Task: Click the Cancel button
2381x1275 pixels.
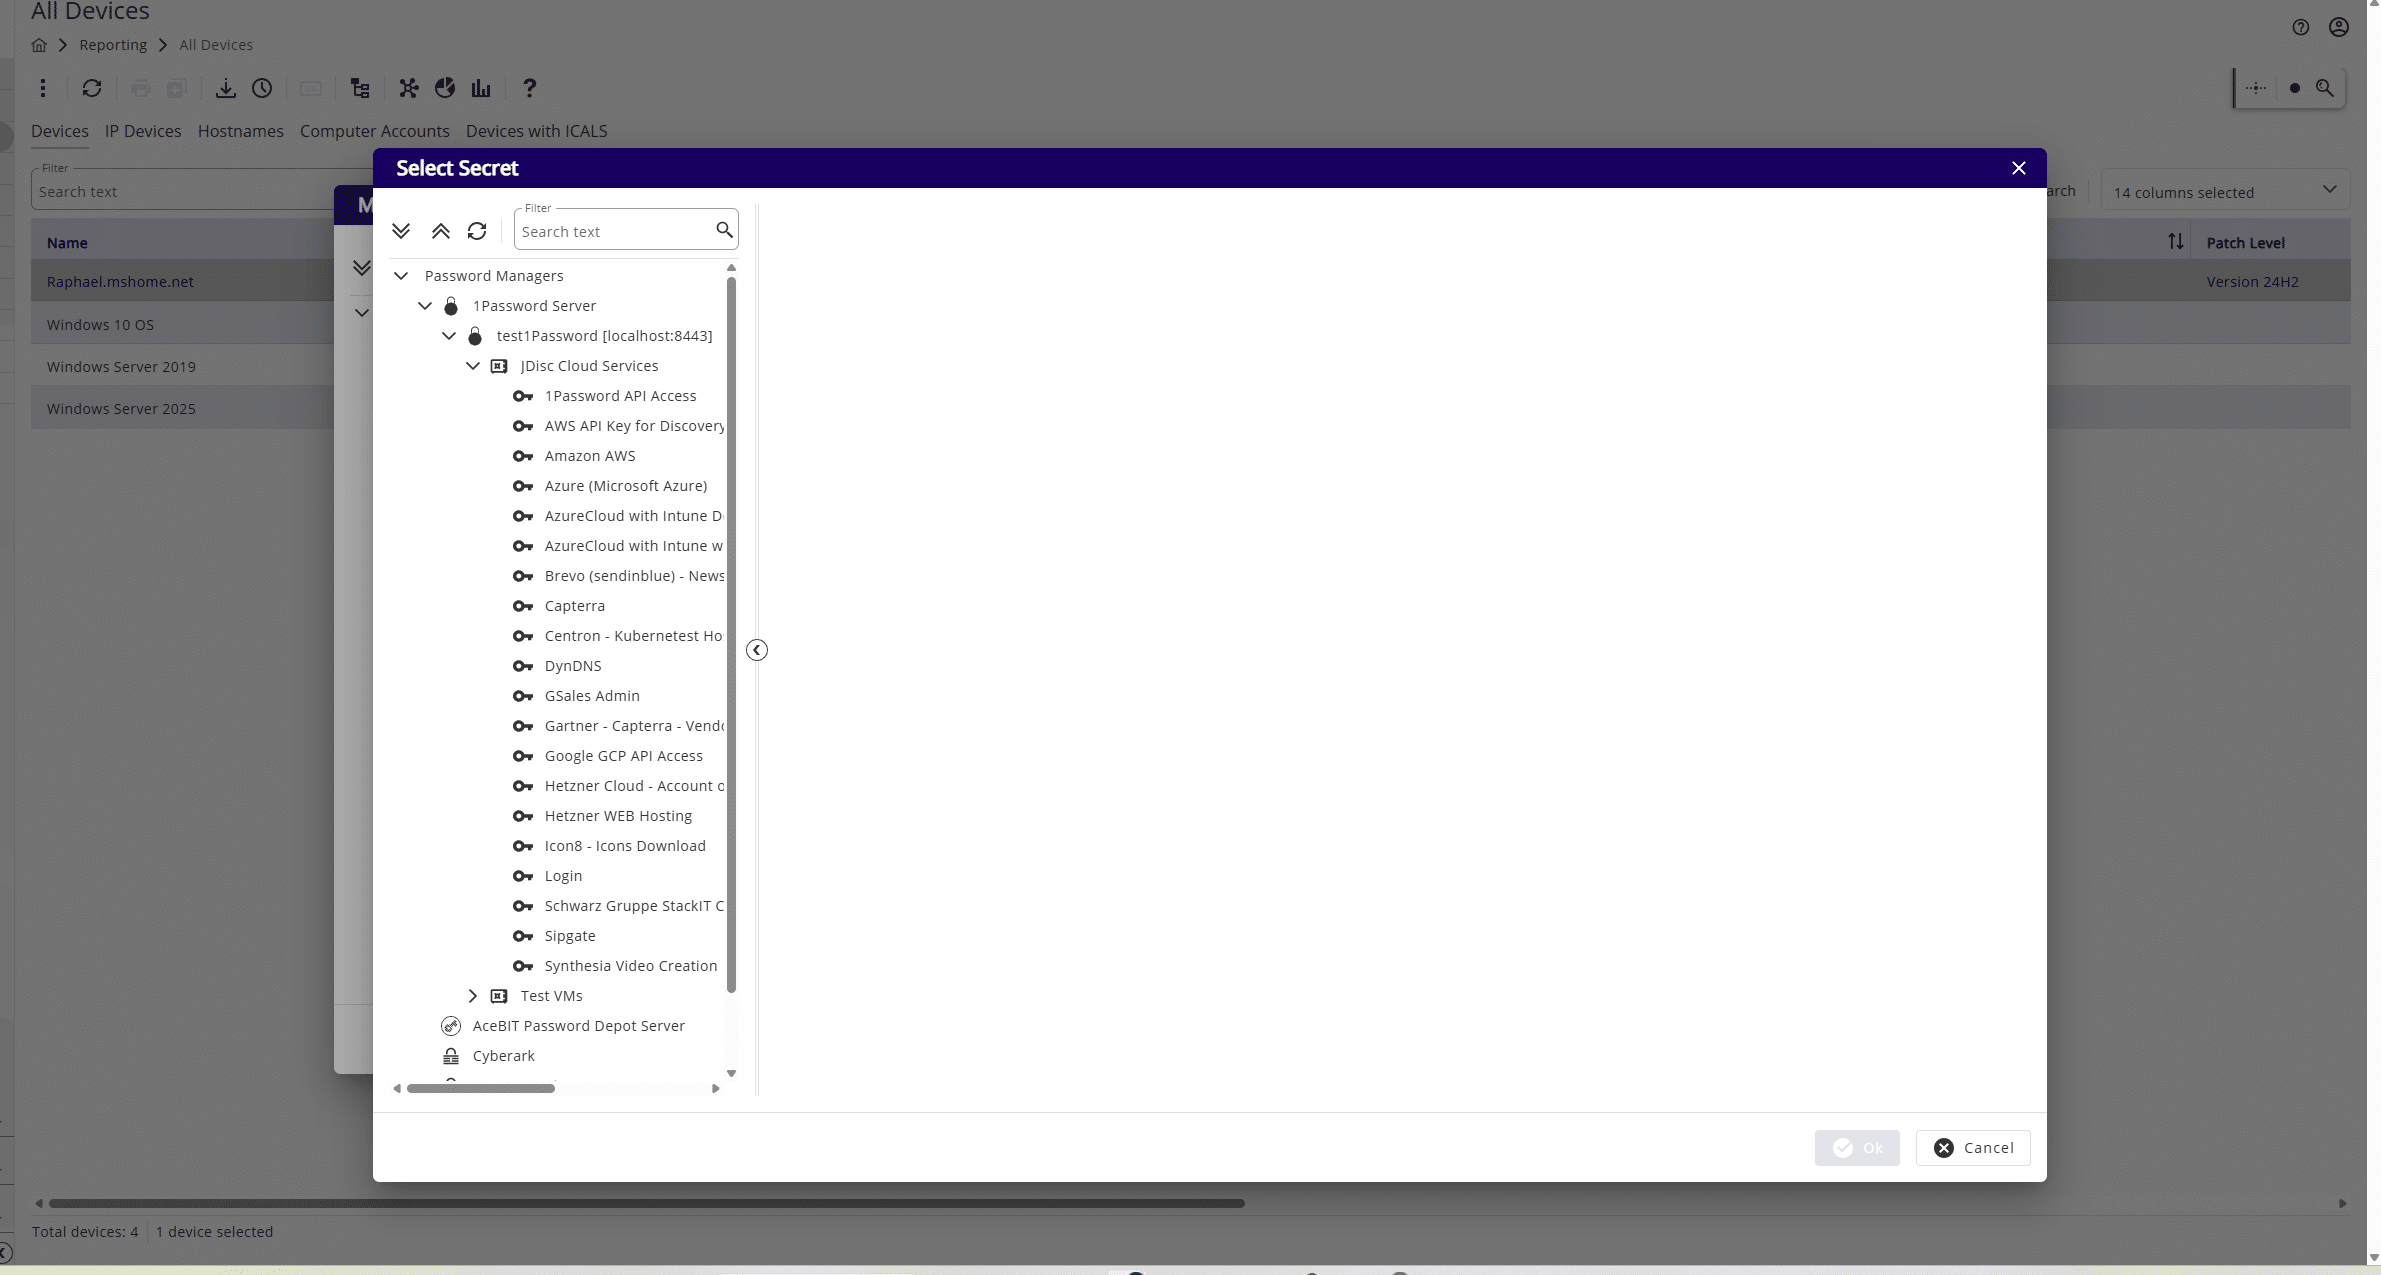Action: (x=1971, y=1148)
